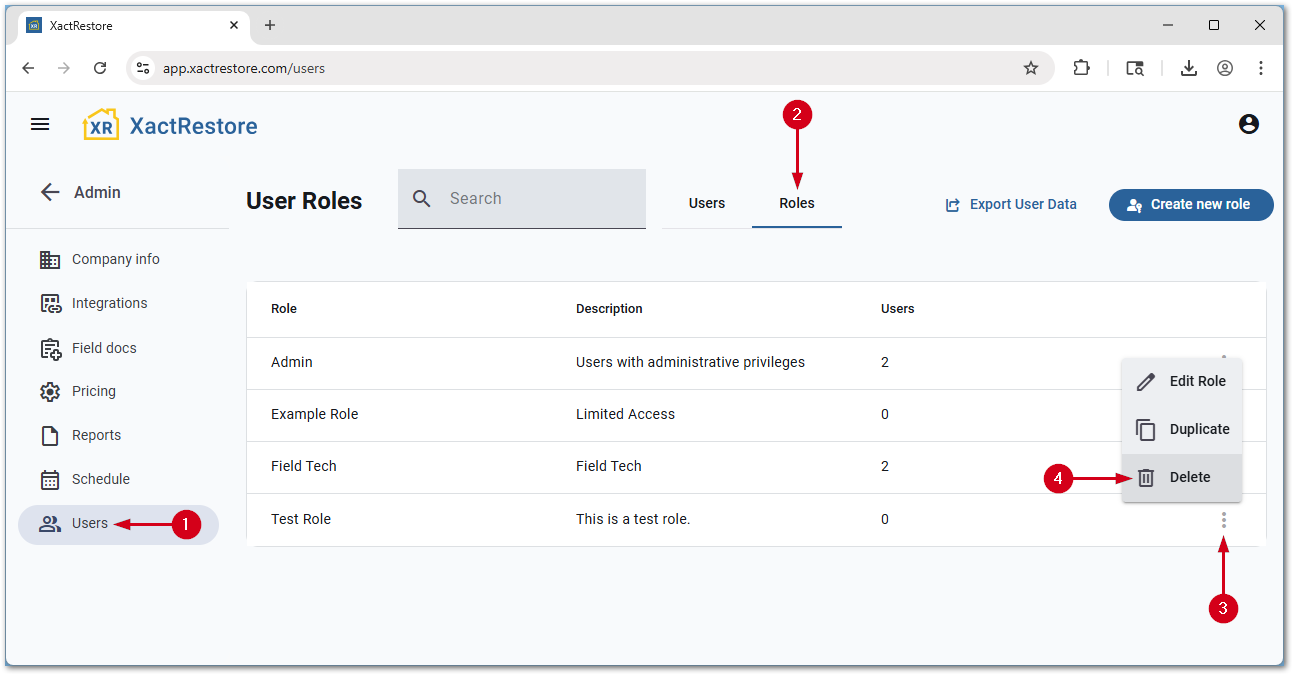Open Schedule from the sidebar
The image size is (1293, 675).
(x=100, y=479)
